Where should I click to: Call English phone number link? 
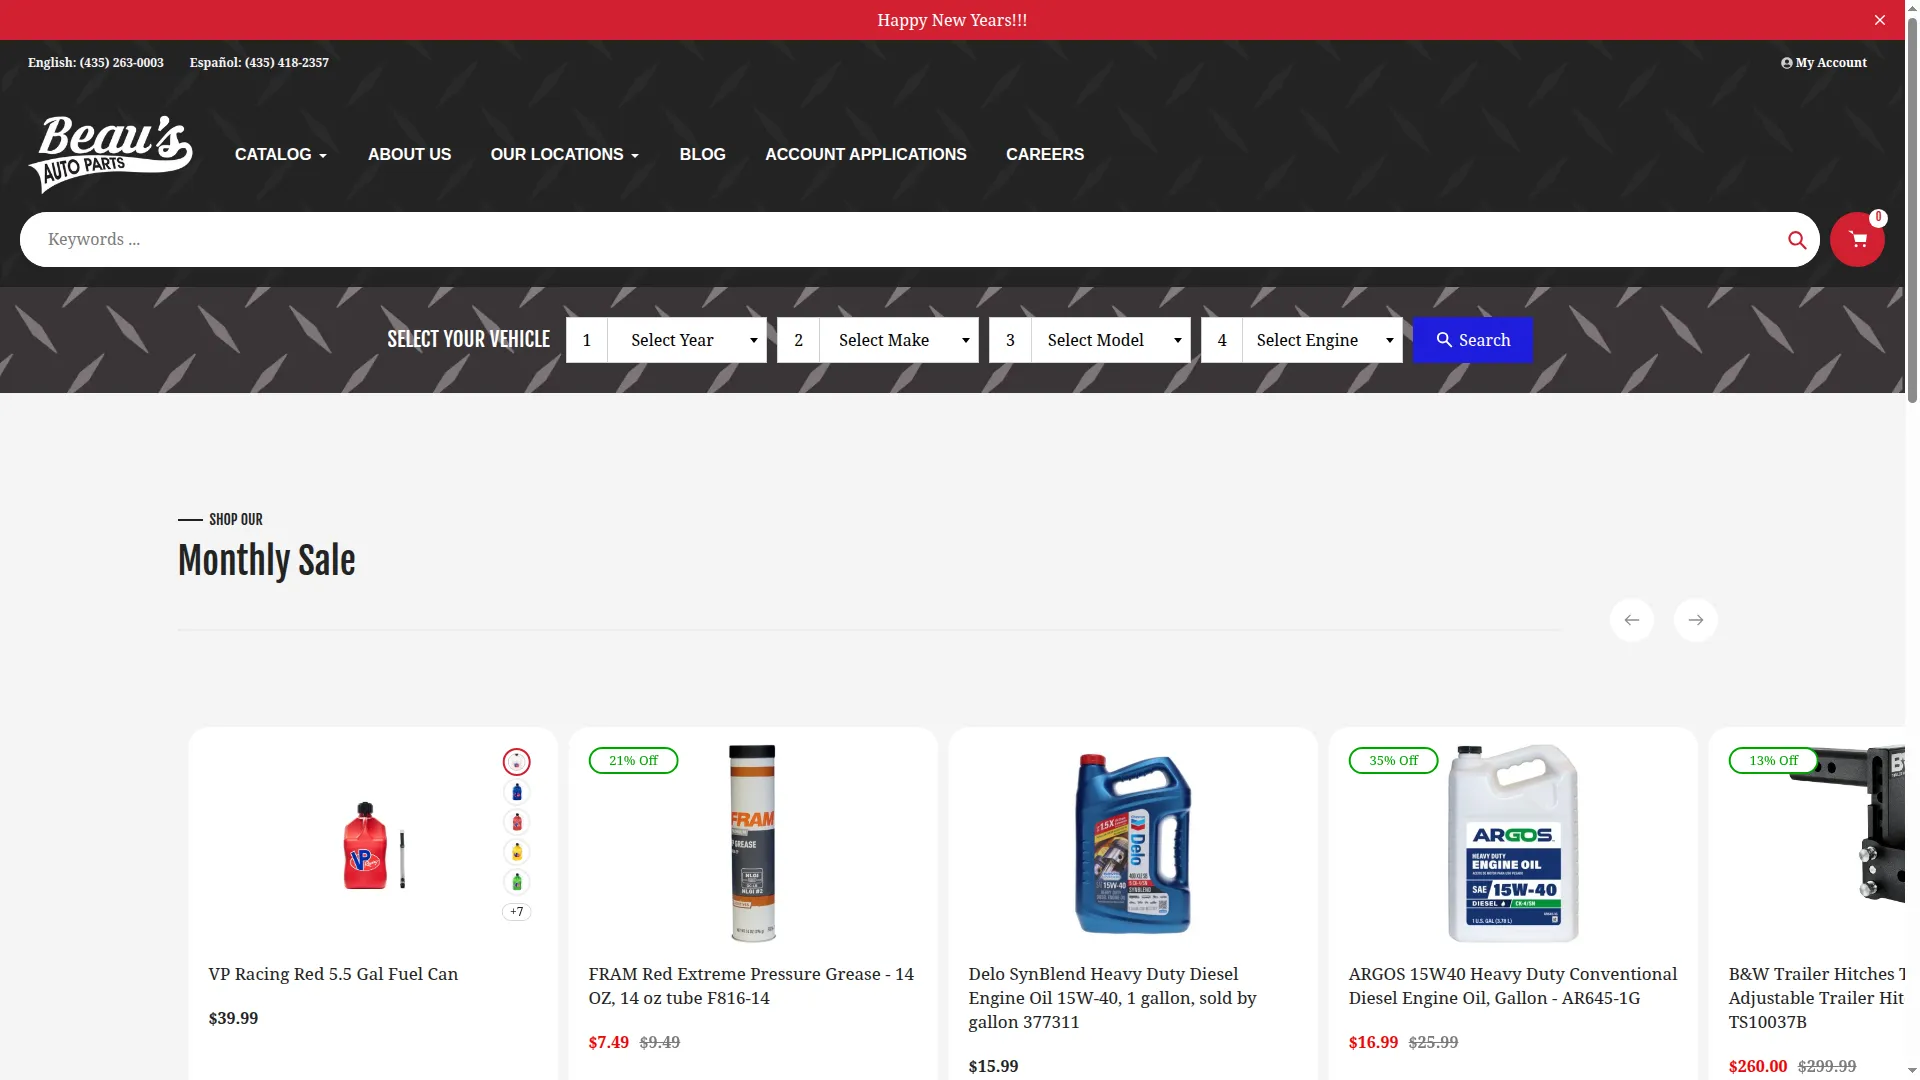96,62
